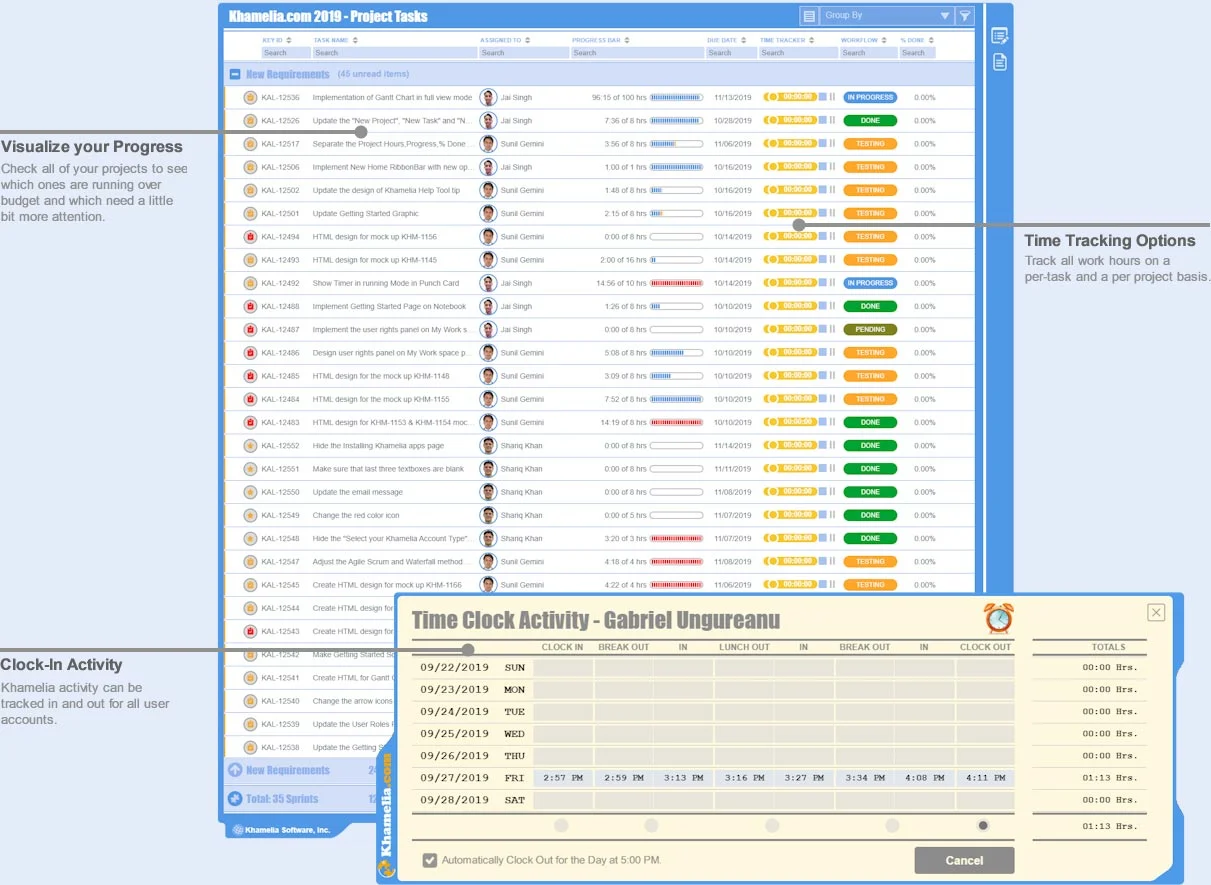
Task: Click the Search field under DUE DATE
Action: [731, 53]
